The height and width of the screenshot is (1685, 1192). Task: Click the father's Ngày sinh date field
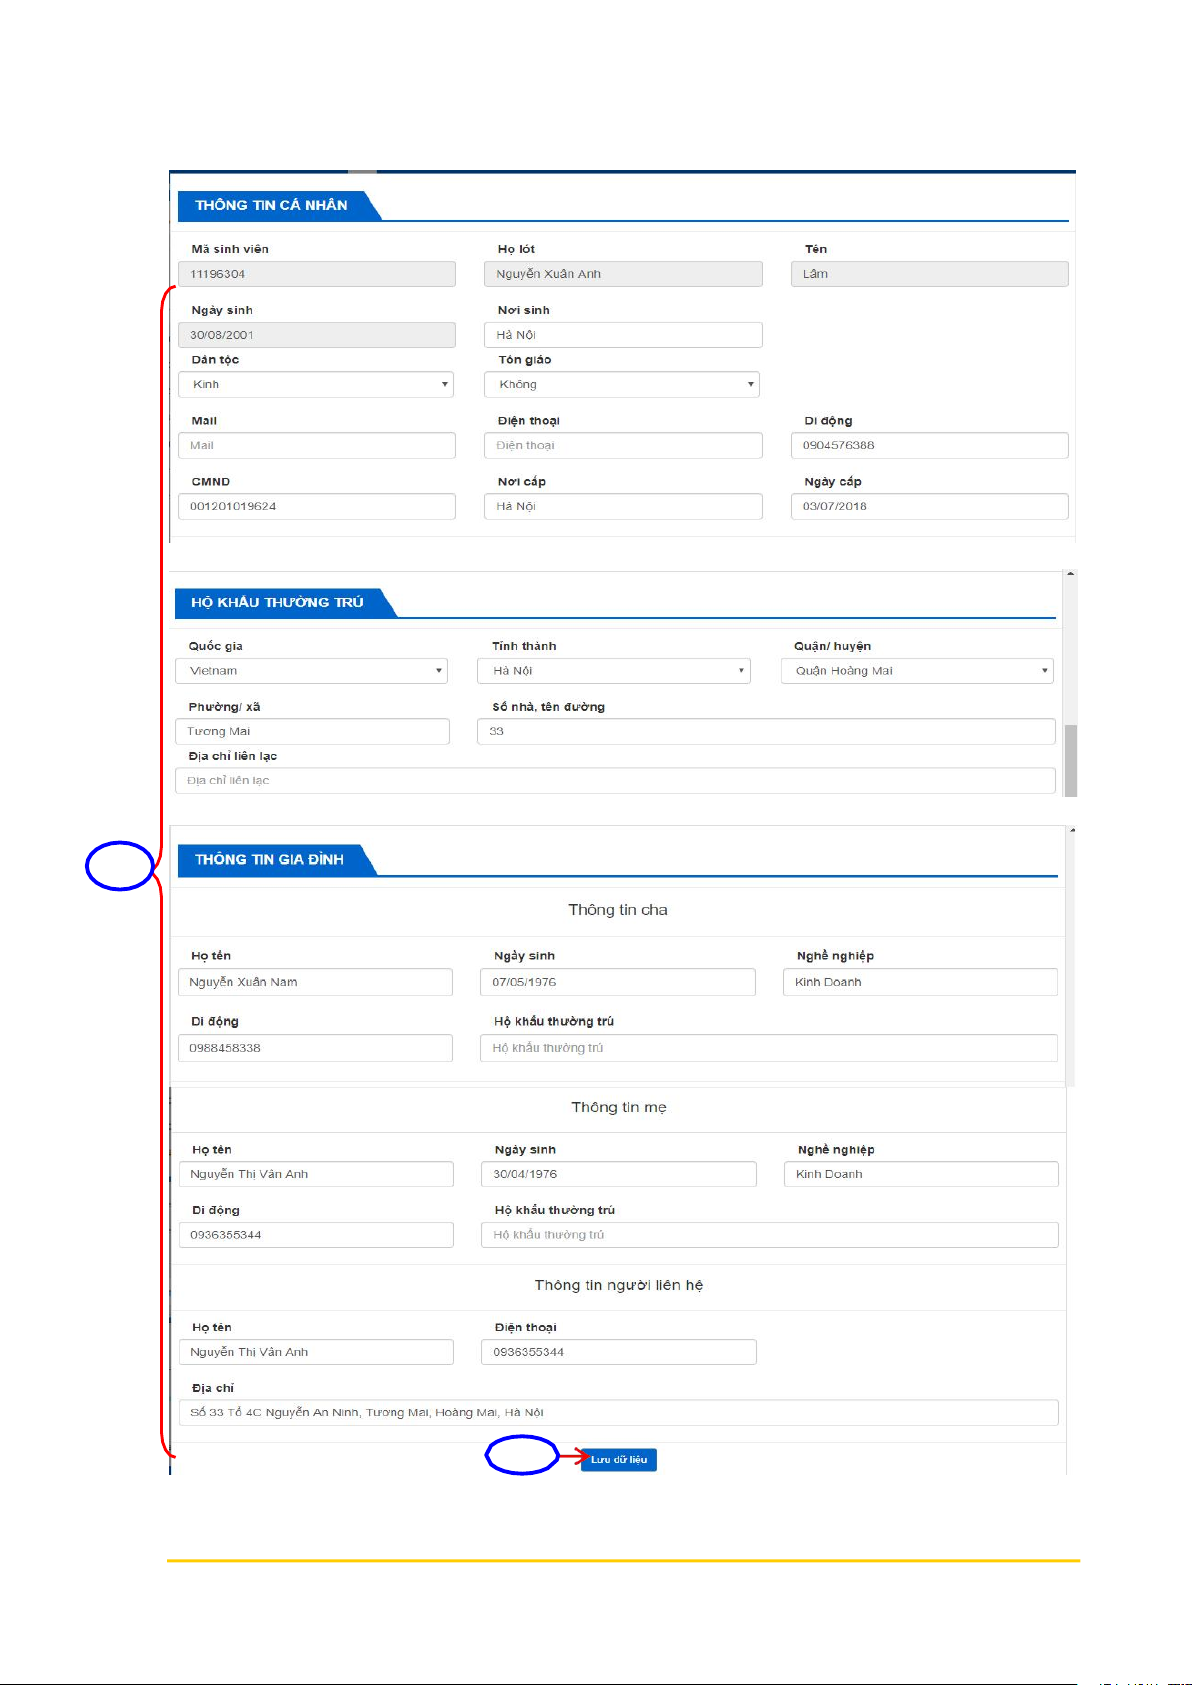pyautogui.click(x=617, y=983)
